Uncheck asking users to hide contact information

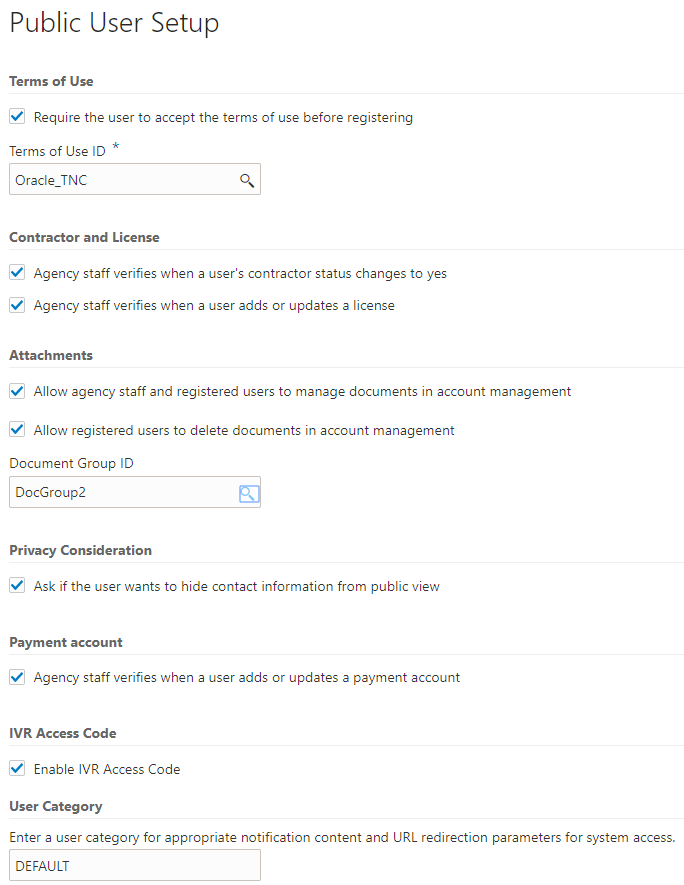click(x=17, y=585)
